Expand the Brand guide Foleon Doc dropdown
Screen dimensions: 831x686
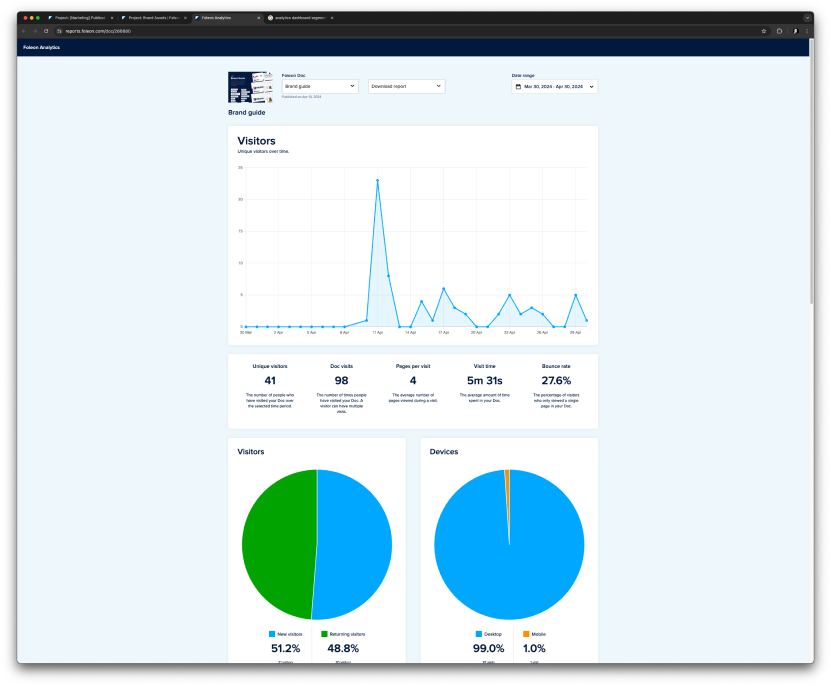point(319,86)
